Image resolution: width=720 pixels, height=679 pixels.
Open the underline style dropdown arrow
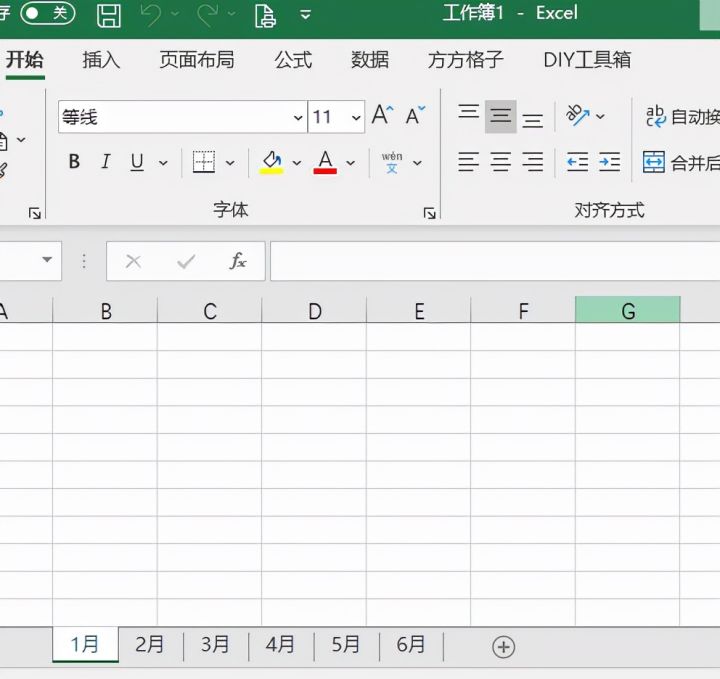[163, 163]
